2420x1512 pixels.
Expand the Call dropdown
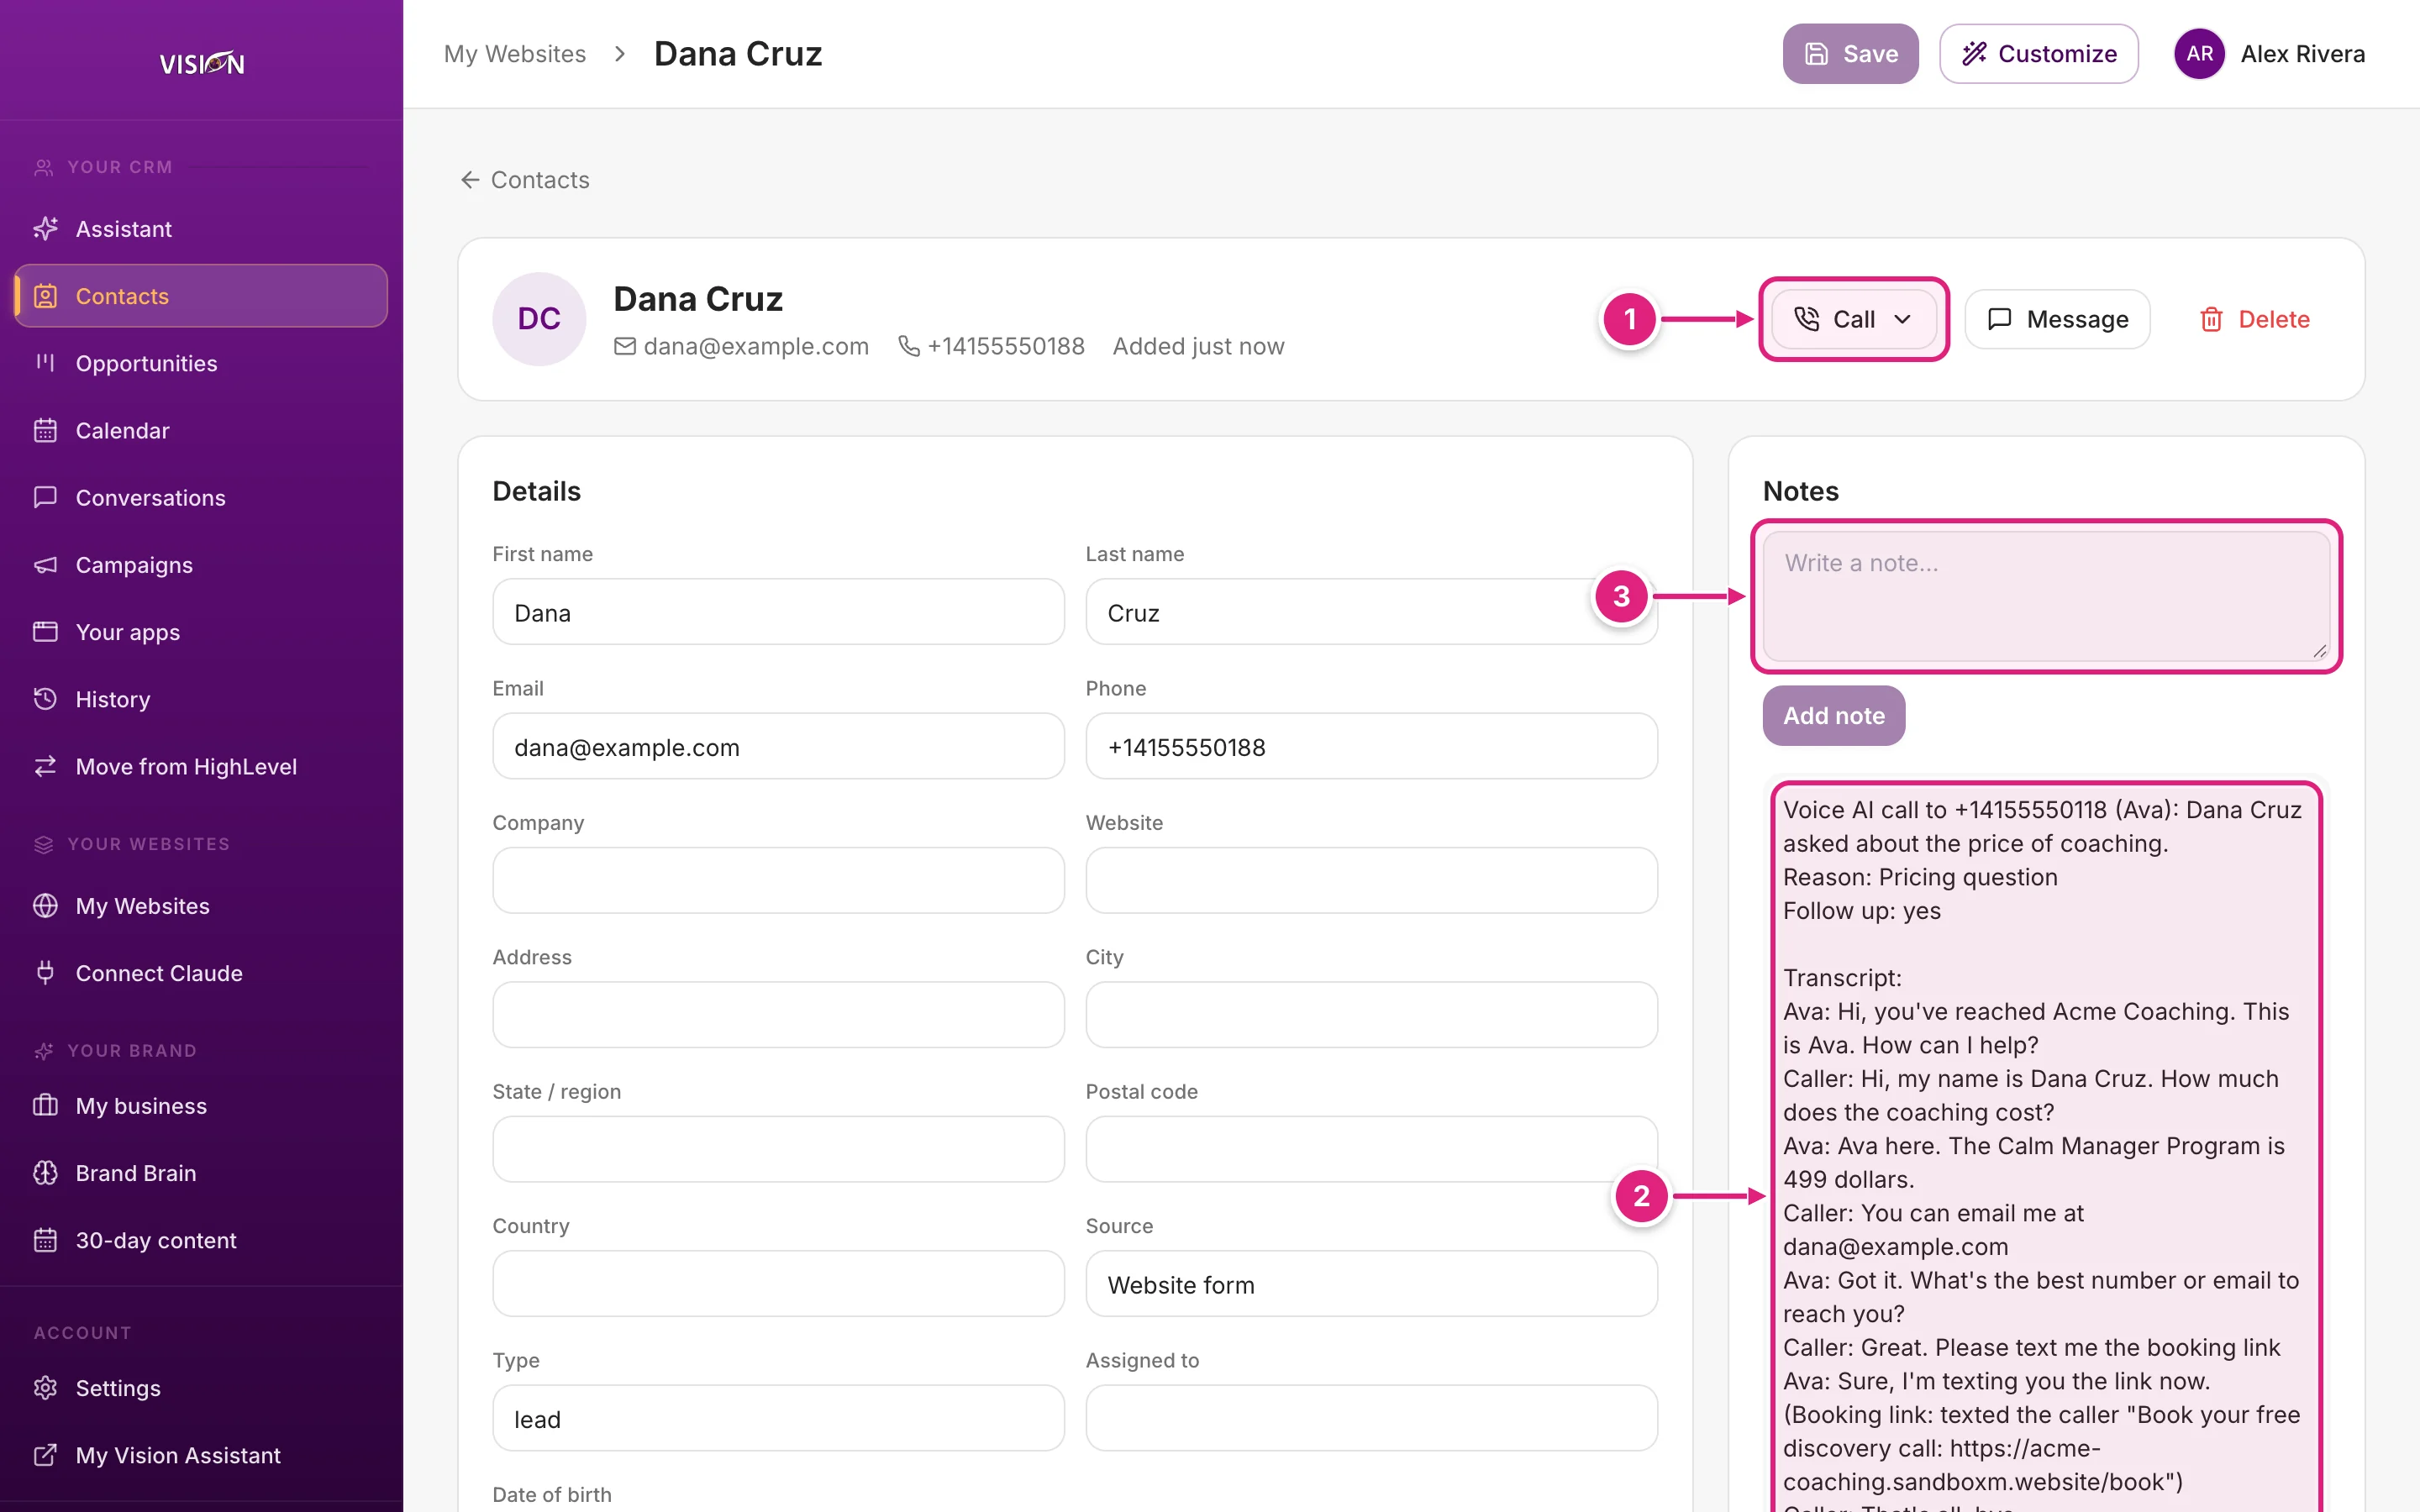1853,319
